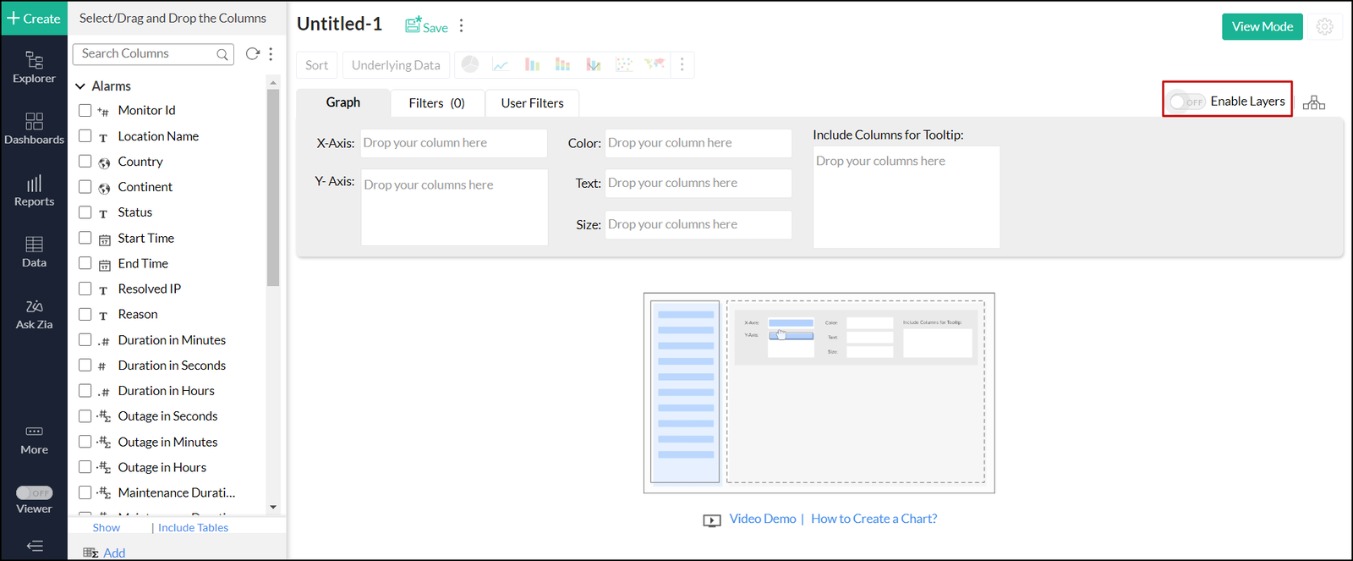Collapse the Alarms table tree
Image resolution: width=1353 pixels, height=561 pixels.
80,87
